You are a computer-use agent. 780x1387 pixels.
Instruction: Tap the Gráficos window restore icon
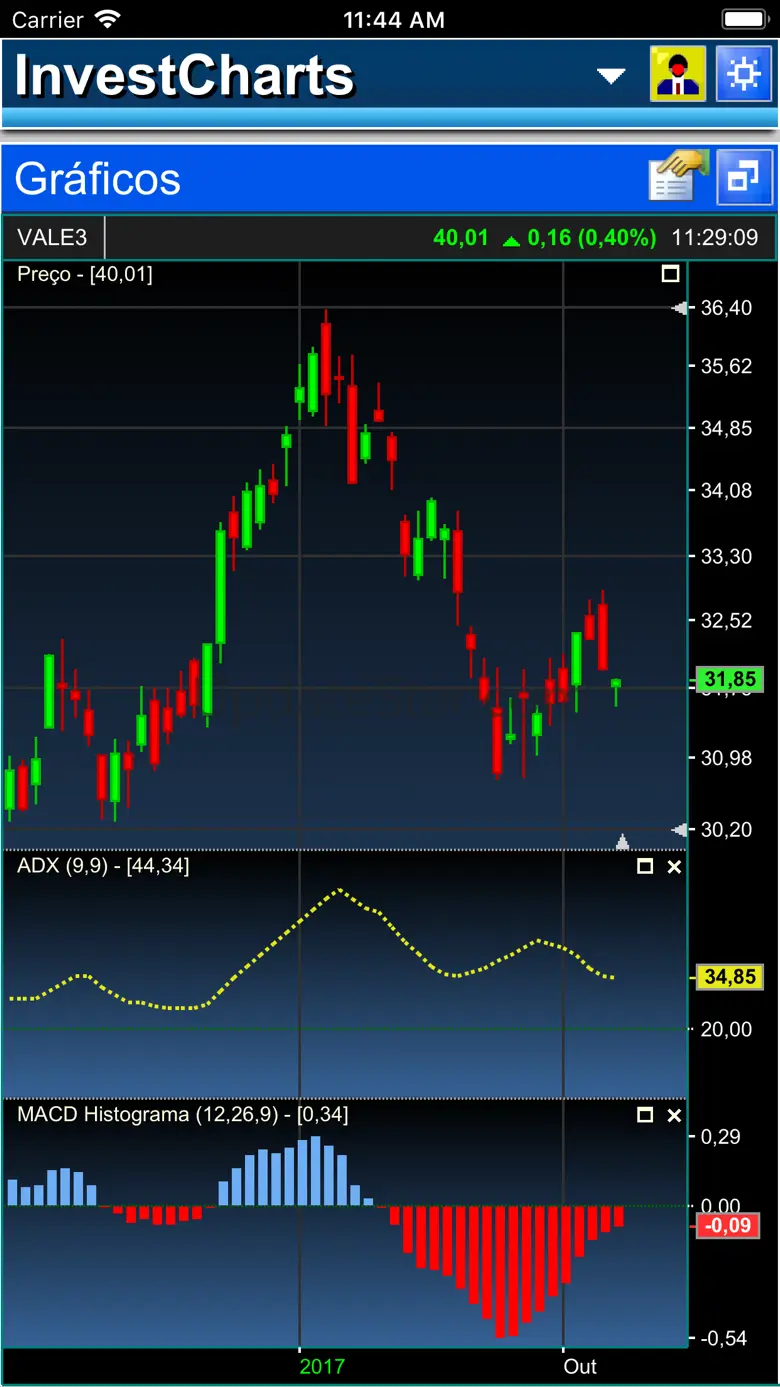(x=744, y=177)
